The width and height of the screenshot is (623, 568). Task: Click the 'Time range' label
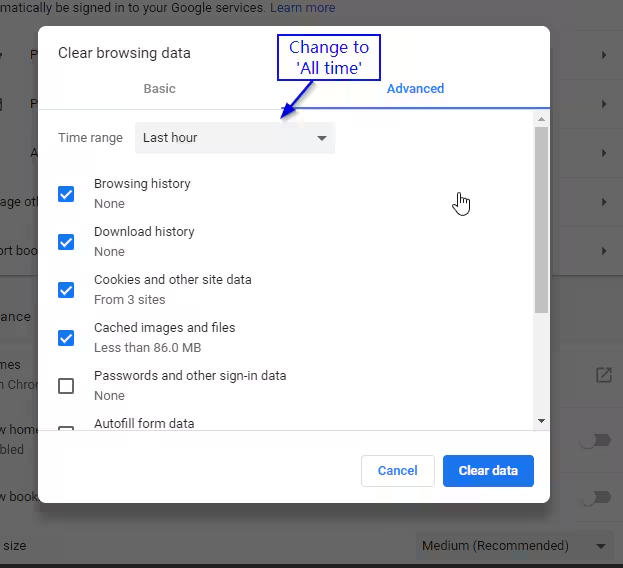click(90, 138)
